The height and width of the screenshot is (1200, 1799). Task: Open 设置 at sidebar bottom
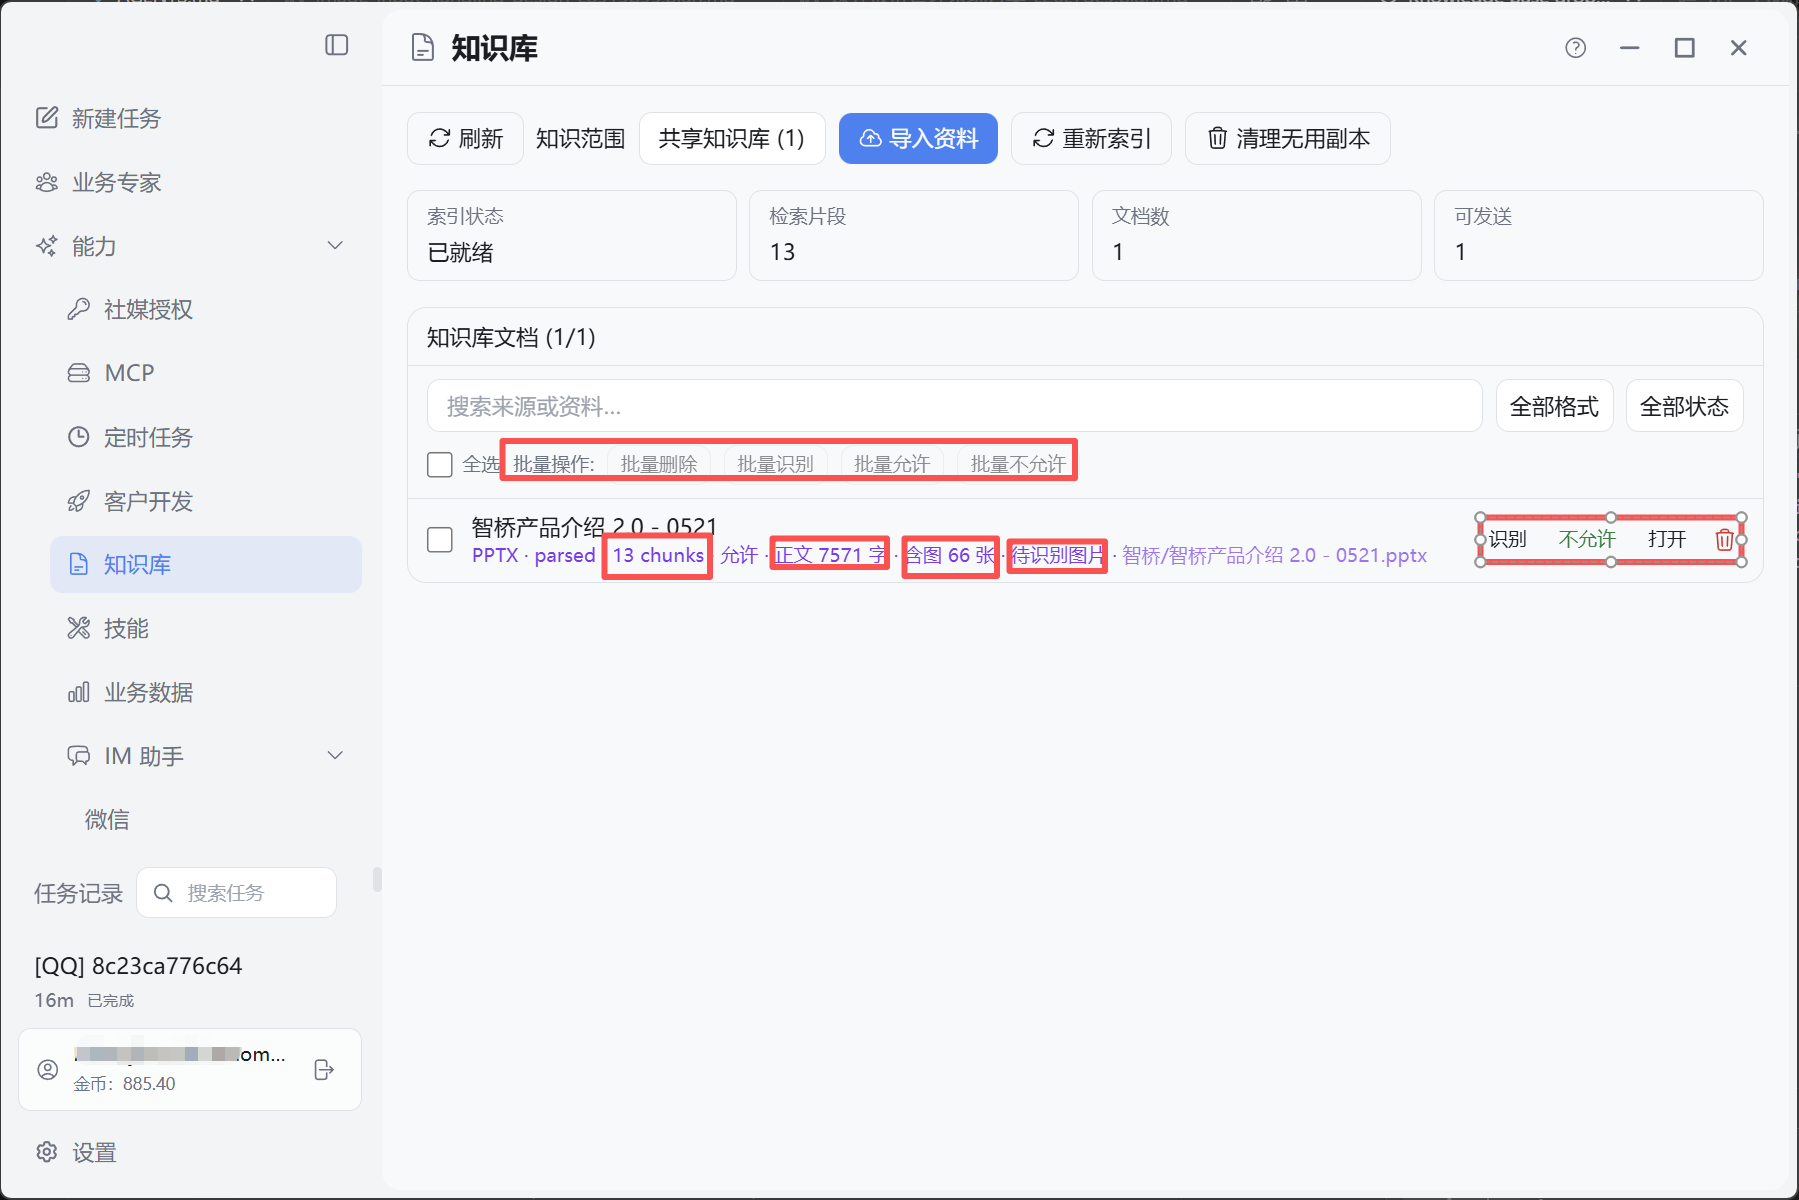pos(76,1152)
